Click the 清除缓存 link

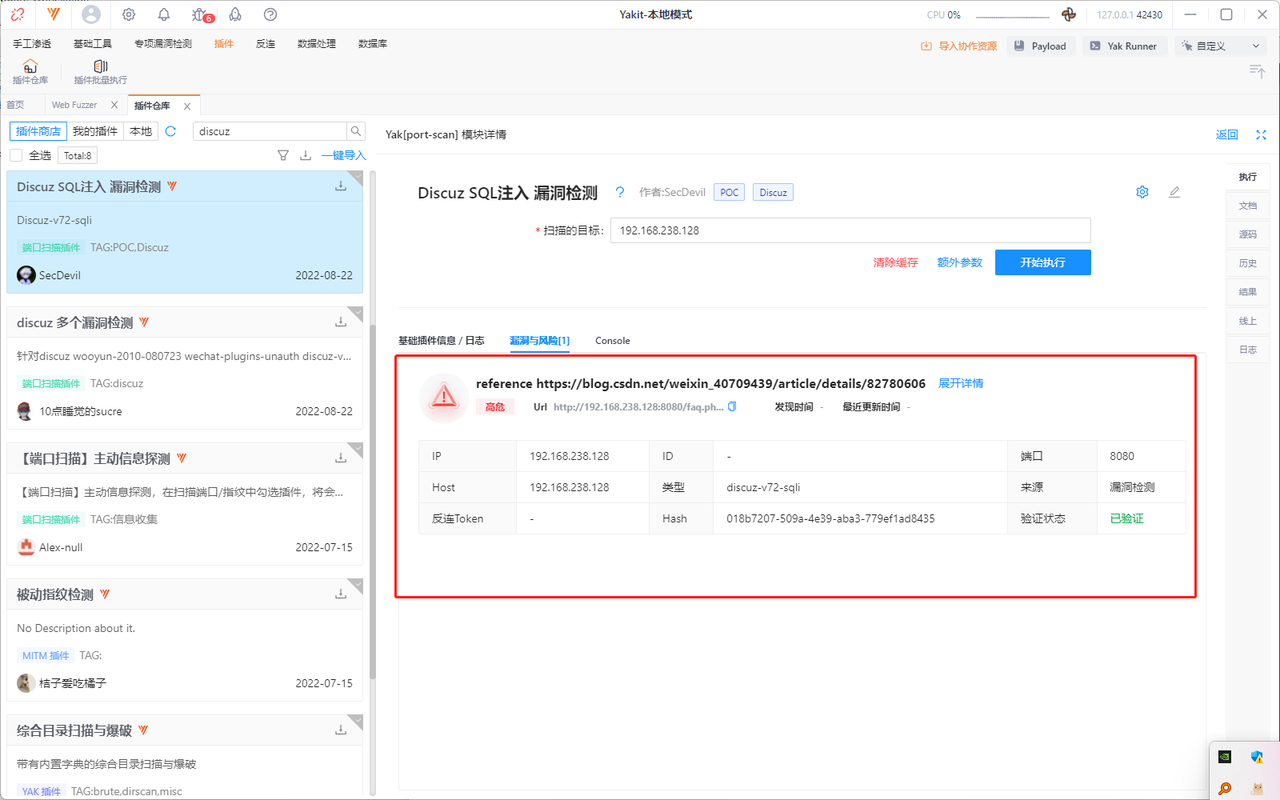(x=895, y=262)
